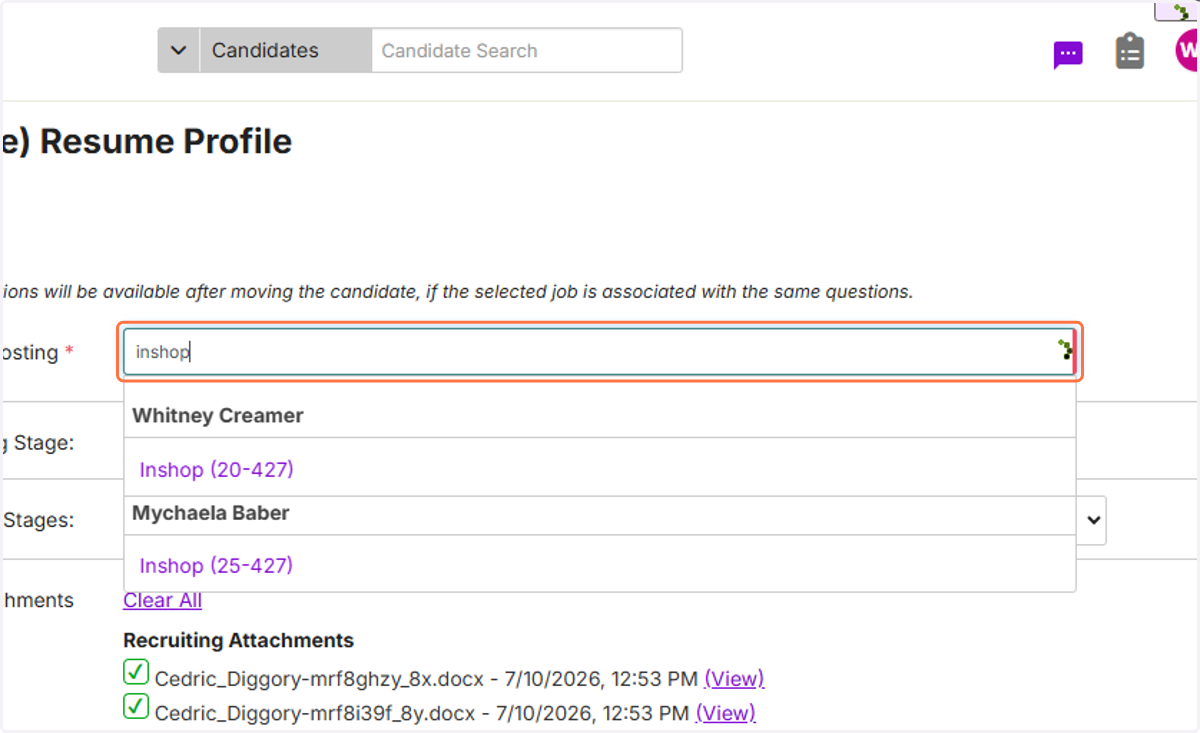View the Cedric_Diggory-mrf8i39f_8y.docx attachment
Viewport: 1200px width, 733px height.
coord(726,713)
